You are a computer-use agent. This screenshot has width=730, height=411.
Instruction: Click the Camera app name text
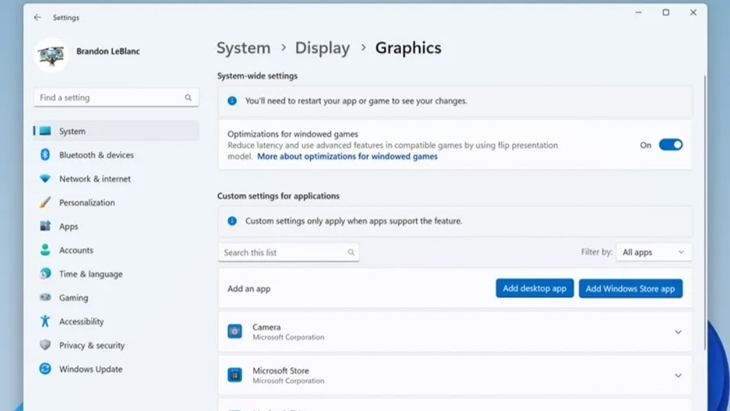click(x=266, y=327)
